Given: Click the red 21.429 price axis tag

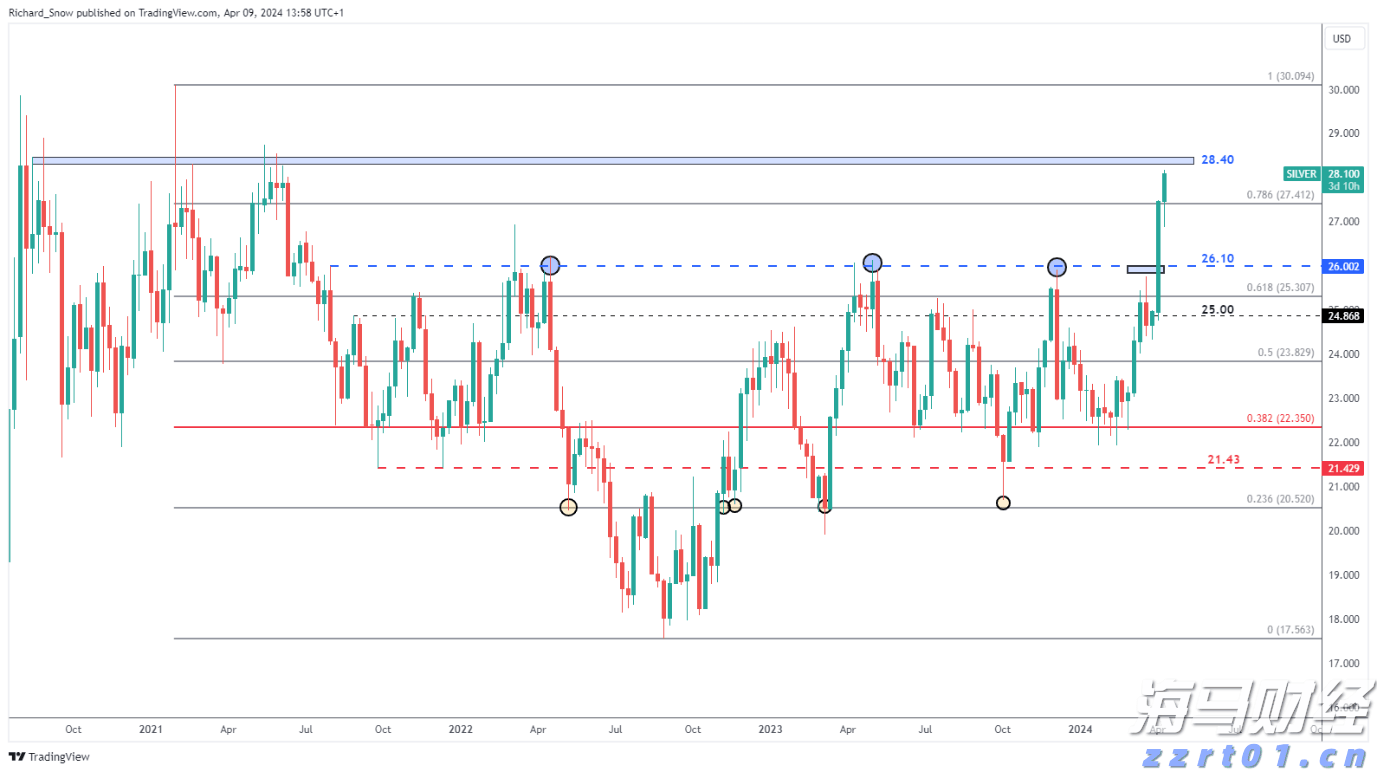Looking at the screenshot, I should click(1341, 468).
